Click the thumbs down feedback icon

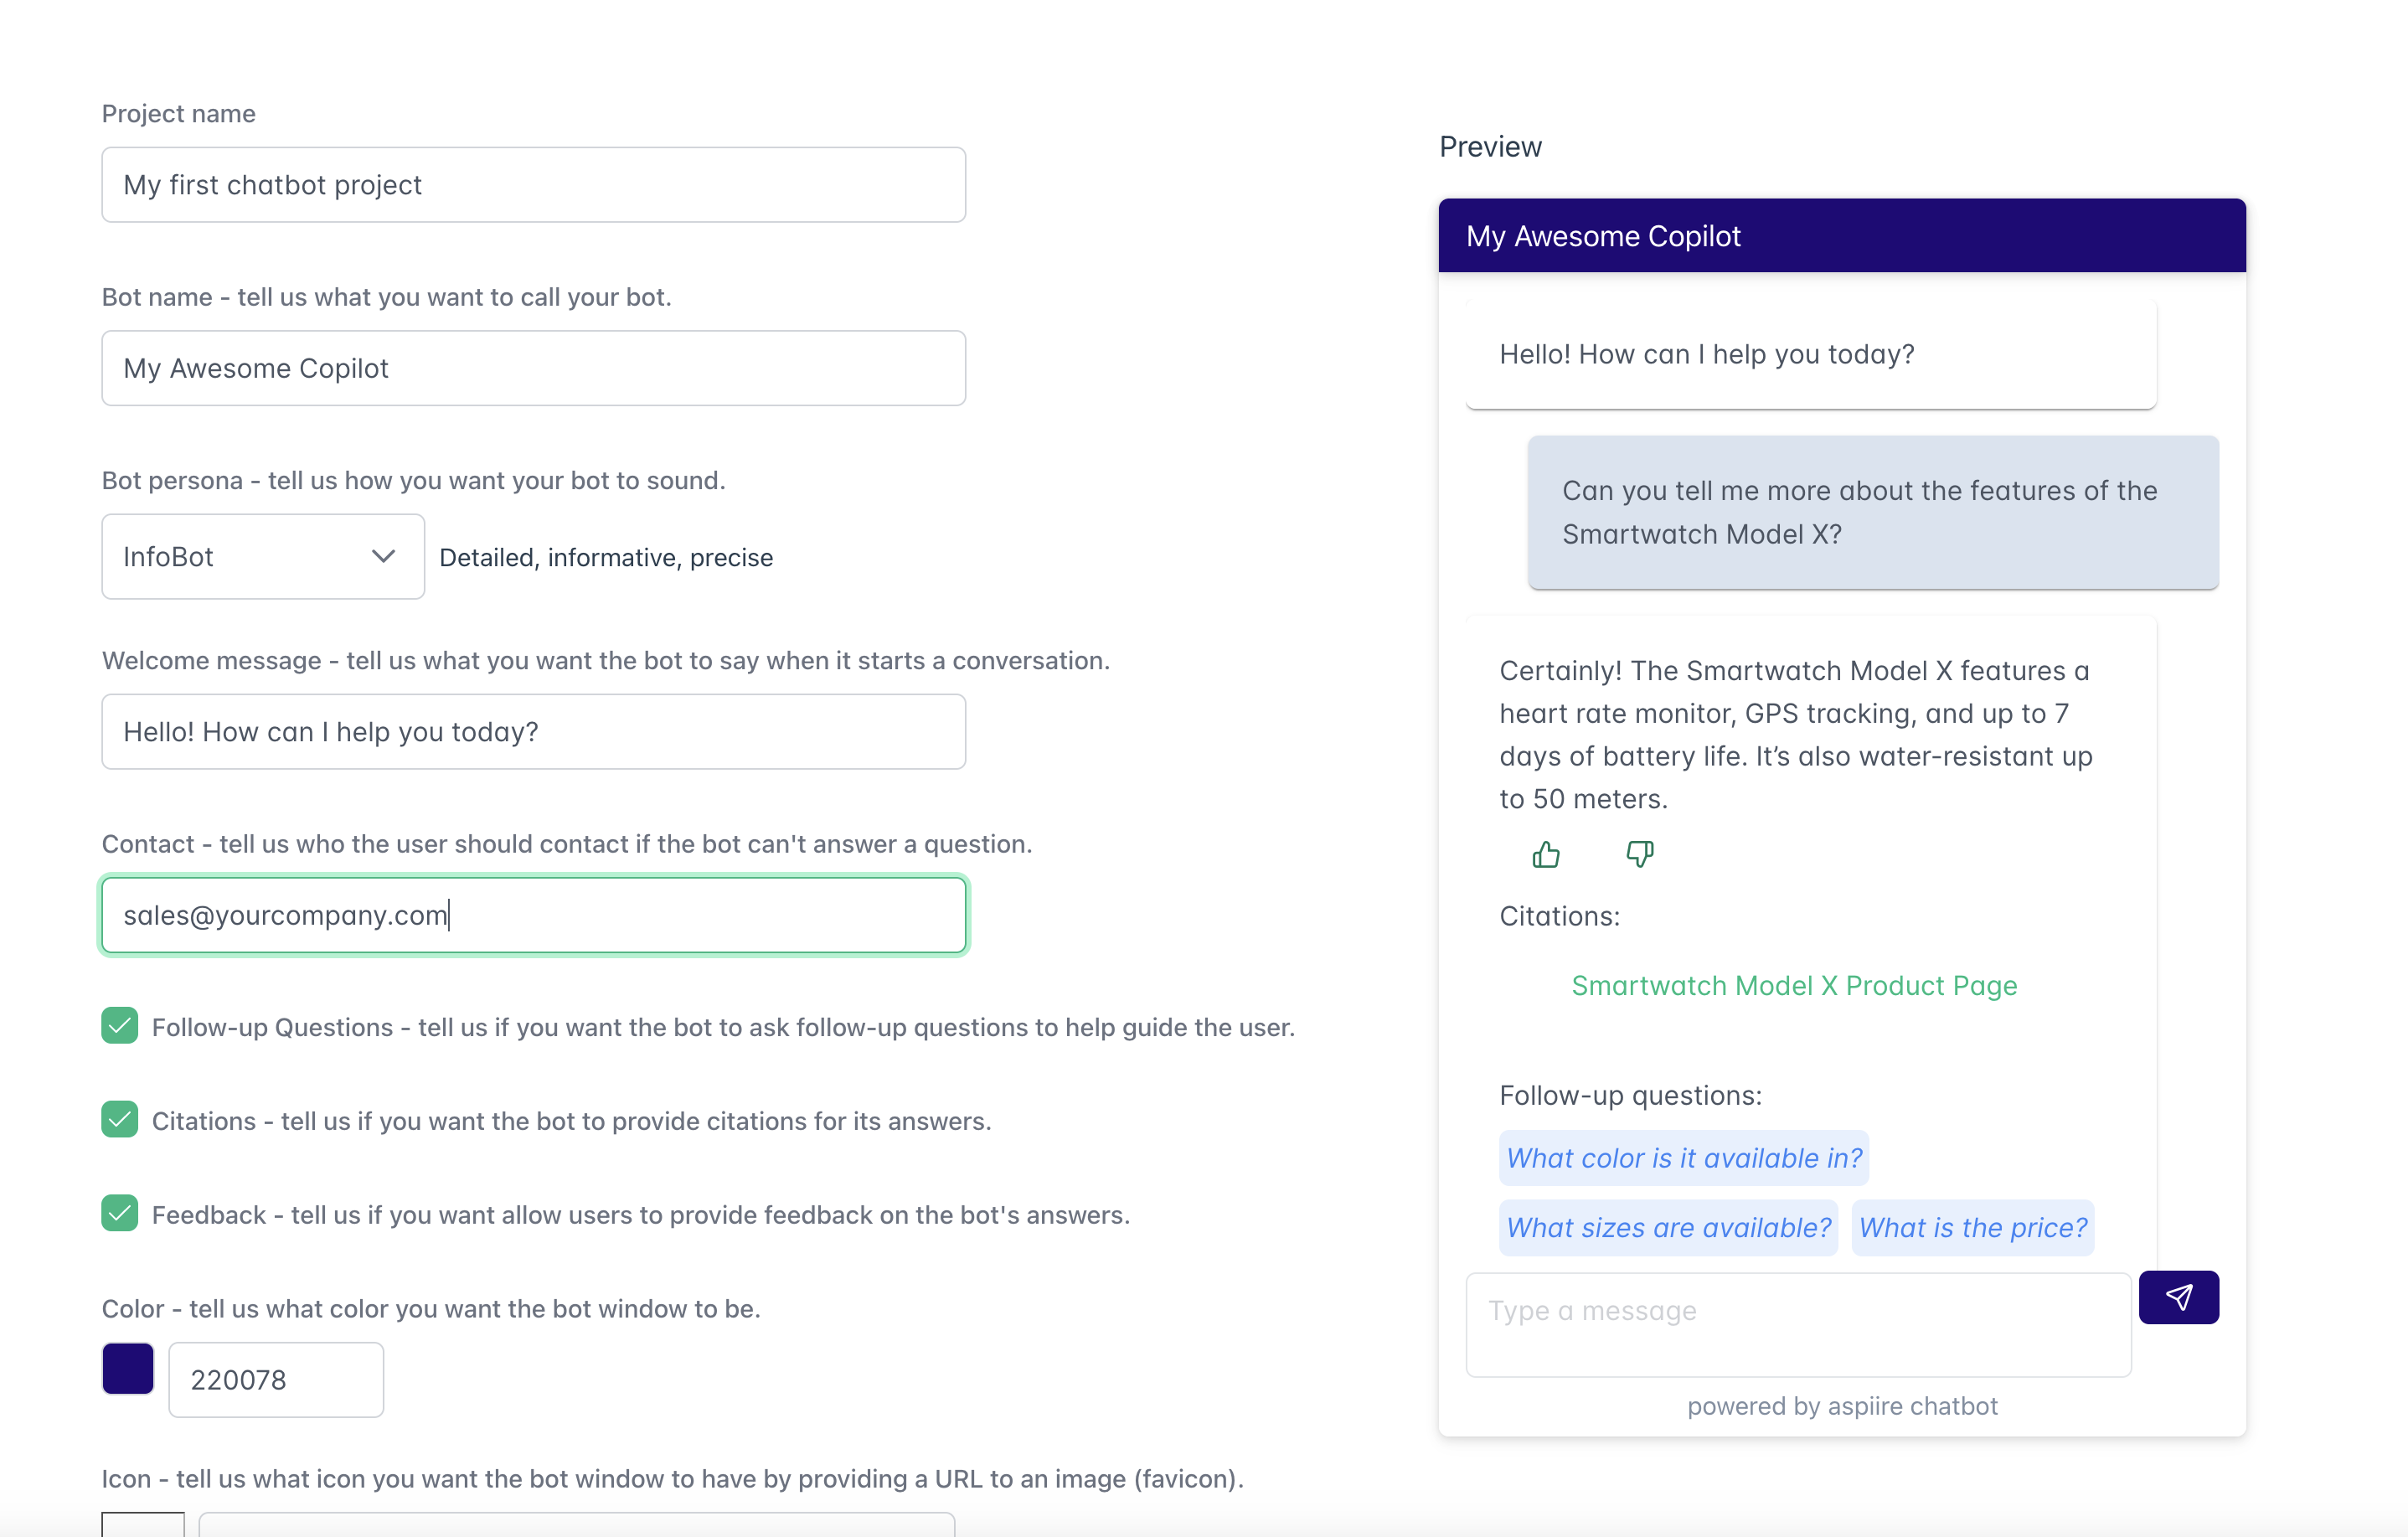tap(1640, 854)
